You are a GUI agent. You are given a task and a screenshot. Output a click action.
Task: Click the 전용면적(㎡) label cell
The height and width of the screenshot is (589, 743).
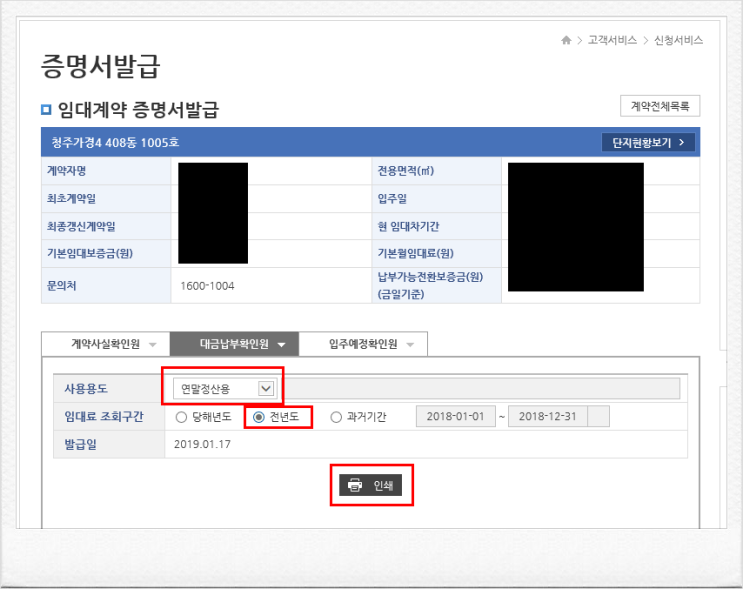click(436, 171)
